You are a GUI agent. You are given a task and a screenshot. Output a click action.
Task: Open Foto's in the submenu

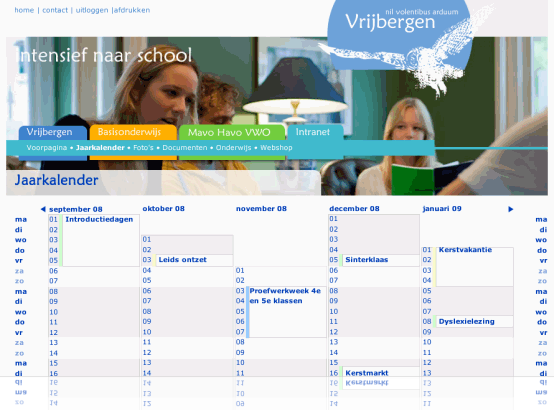[143, 147]
